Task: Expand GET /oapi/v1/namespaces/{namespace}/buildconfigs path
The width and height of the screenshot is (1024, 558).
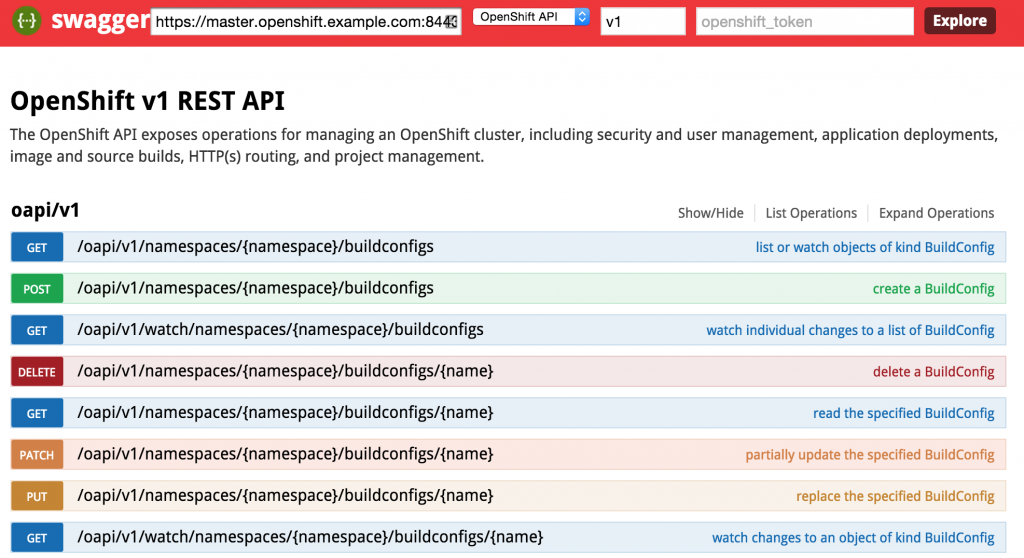Action: pos(255,246)
